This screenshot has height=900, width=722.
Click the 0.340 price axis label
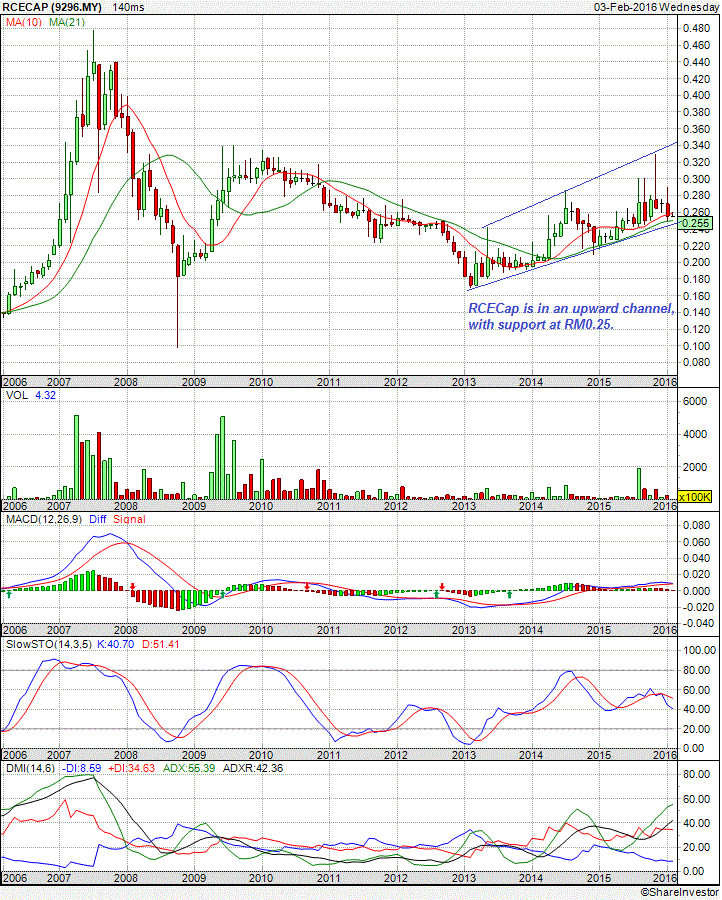pos(697,145)
